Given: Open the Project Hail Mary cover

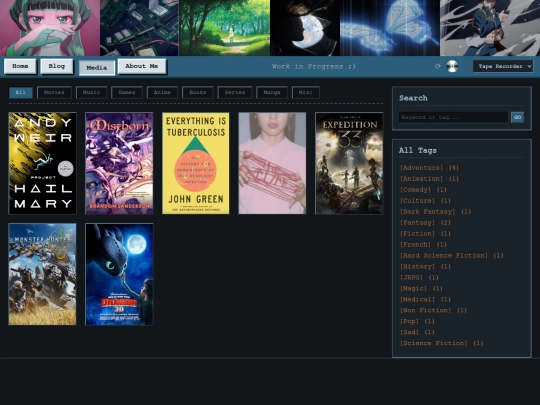Looking at the screenshot, I should click(x=42, y=163).
